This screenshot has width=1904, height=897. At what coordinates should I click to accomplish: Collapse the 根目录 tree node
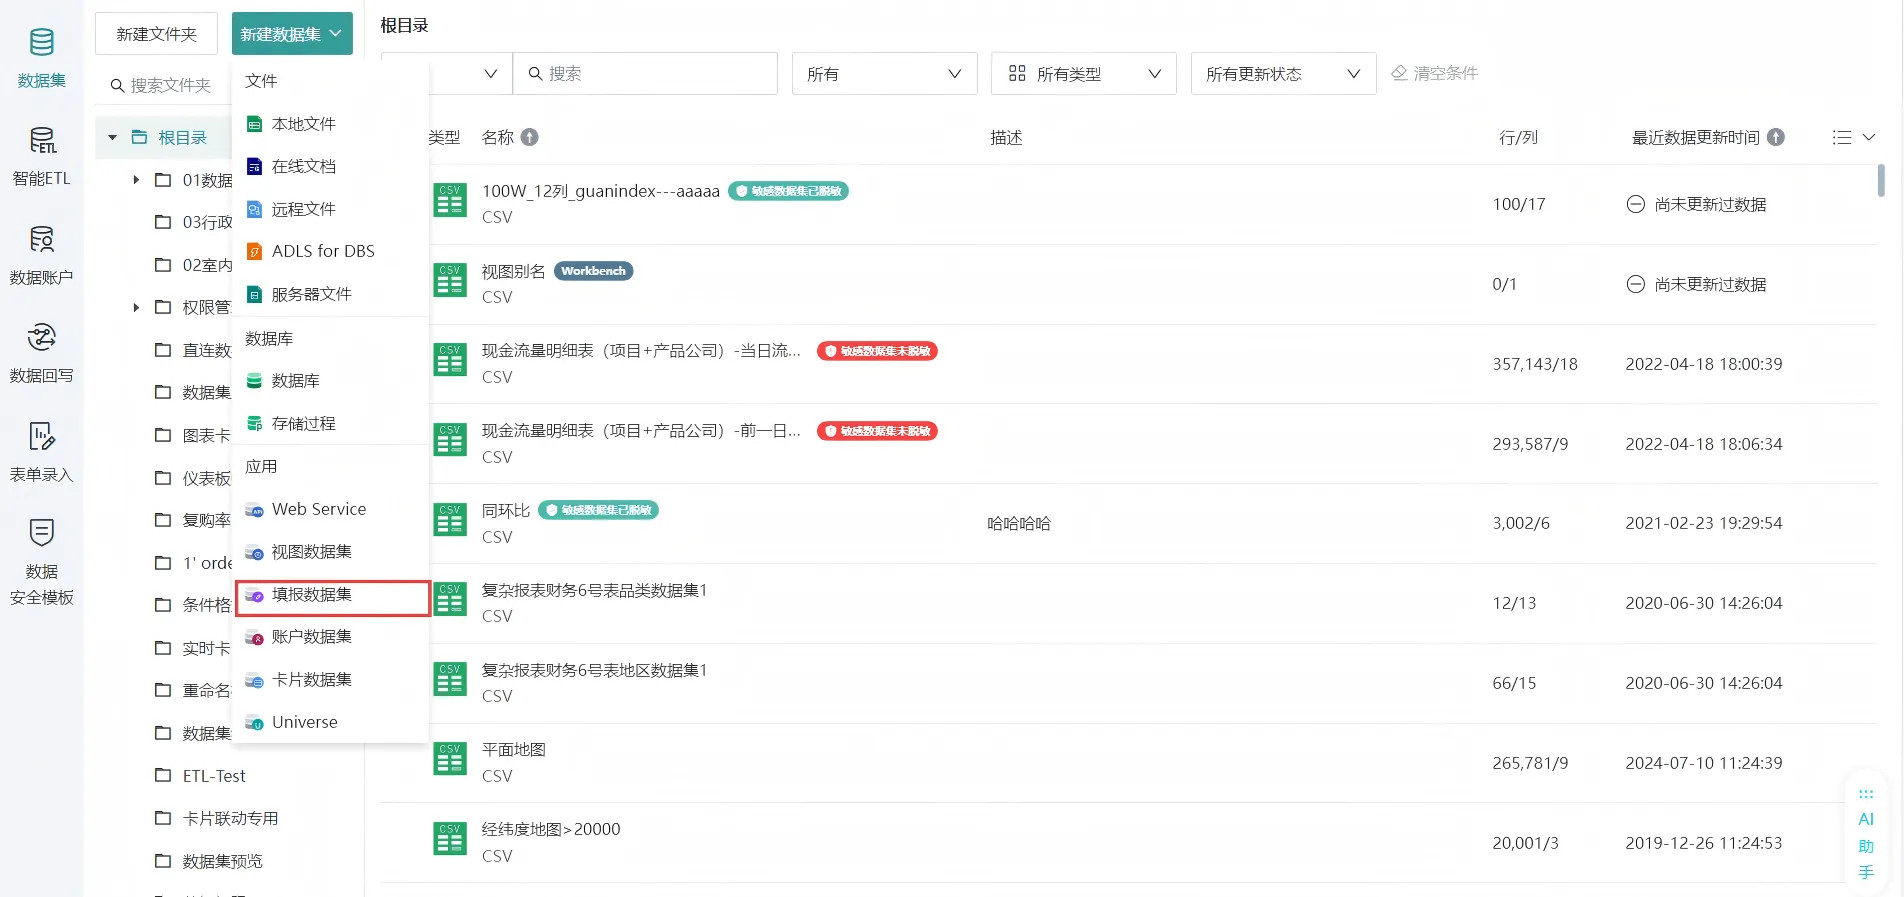(x=113, y=138)
